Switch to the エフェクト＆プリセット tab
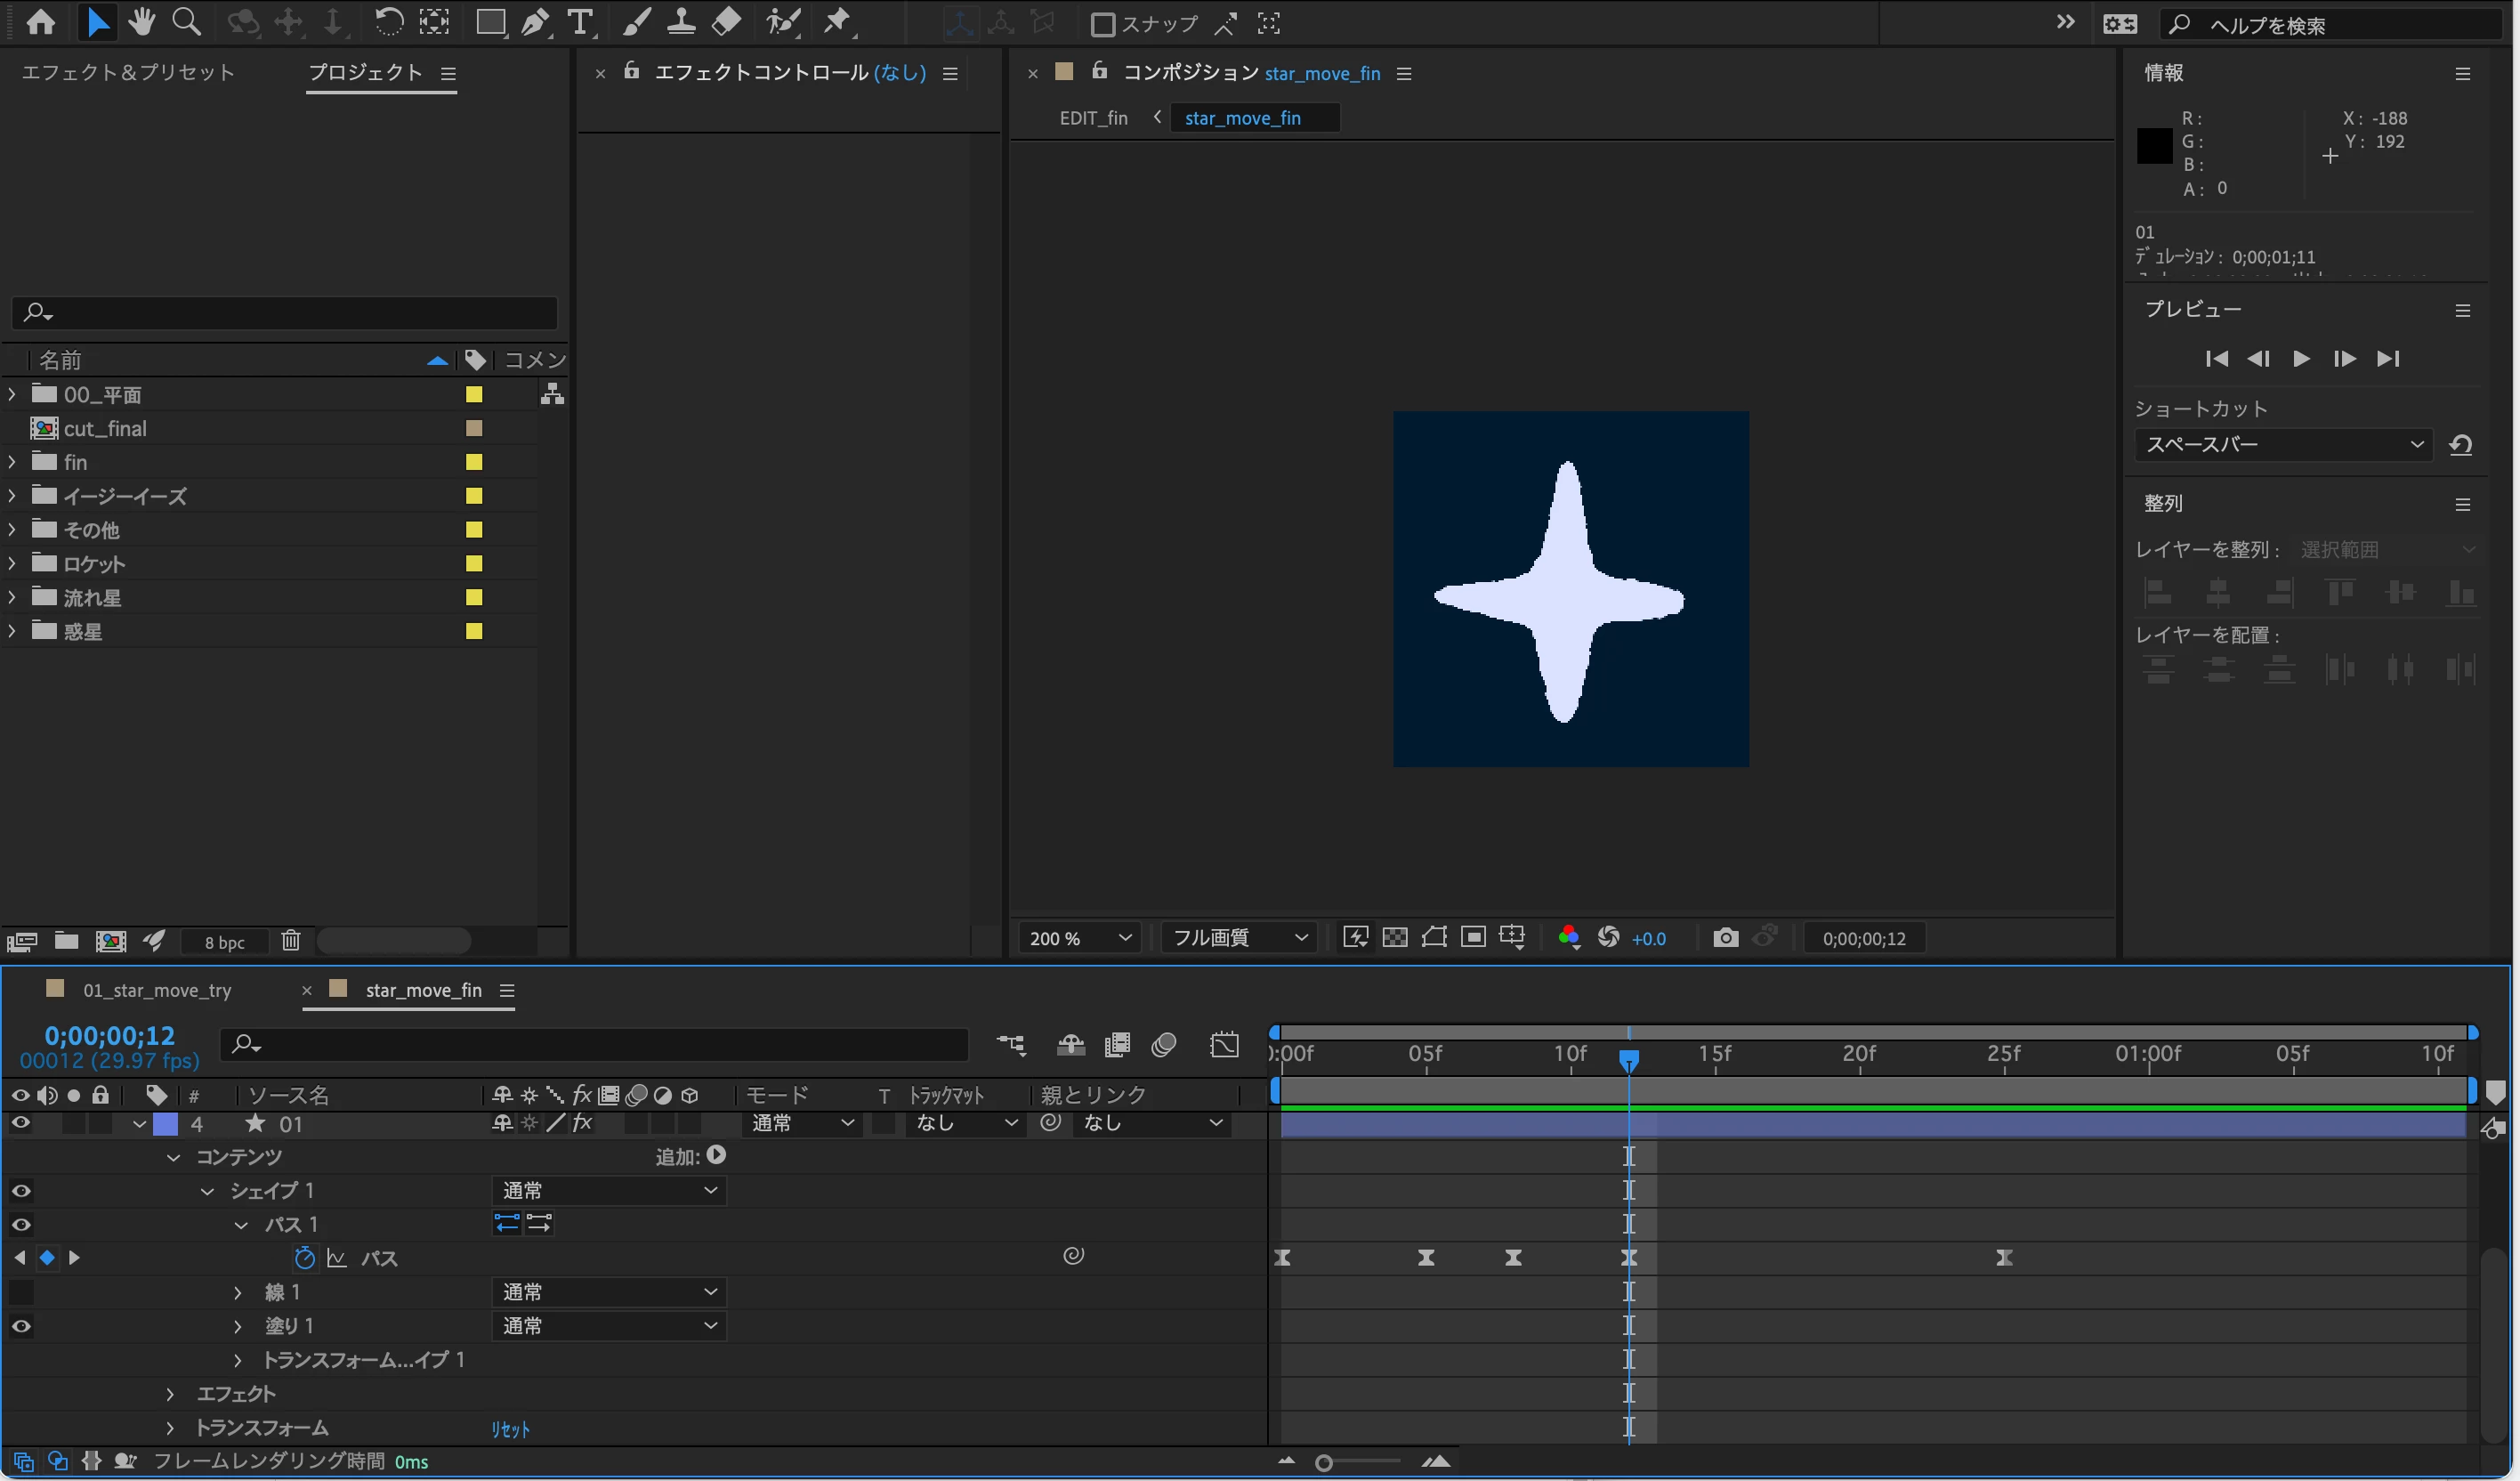The height and width of the screenshot is (1481, 2520). point(128,72)
